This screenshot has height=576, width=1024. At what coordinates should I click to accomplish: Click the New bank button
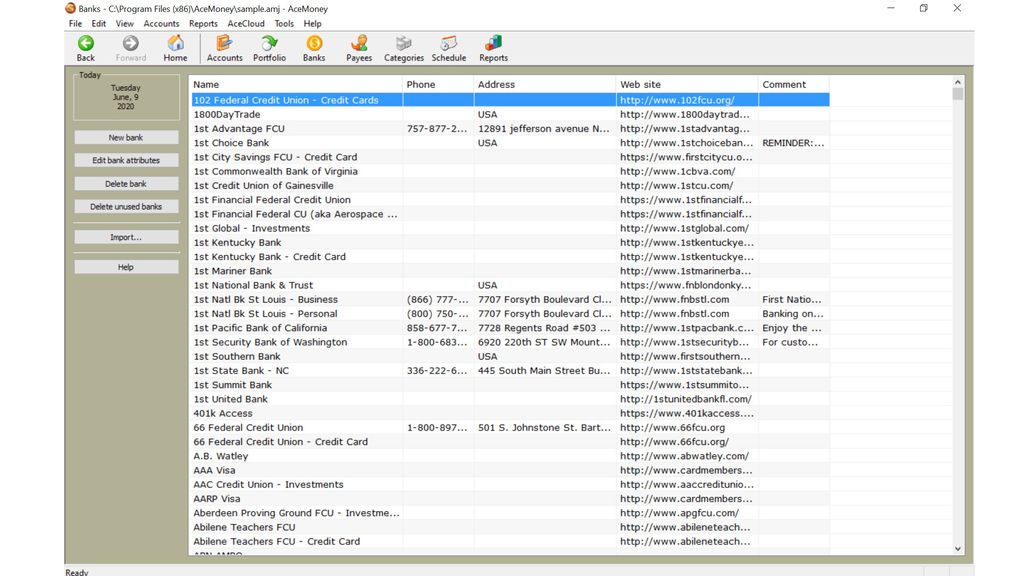coord(126,138)
